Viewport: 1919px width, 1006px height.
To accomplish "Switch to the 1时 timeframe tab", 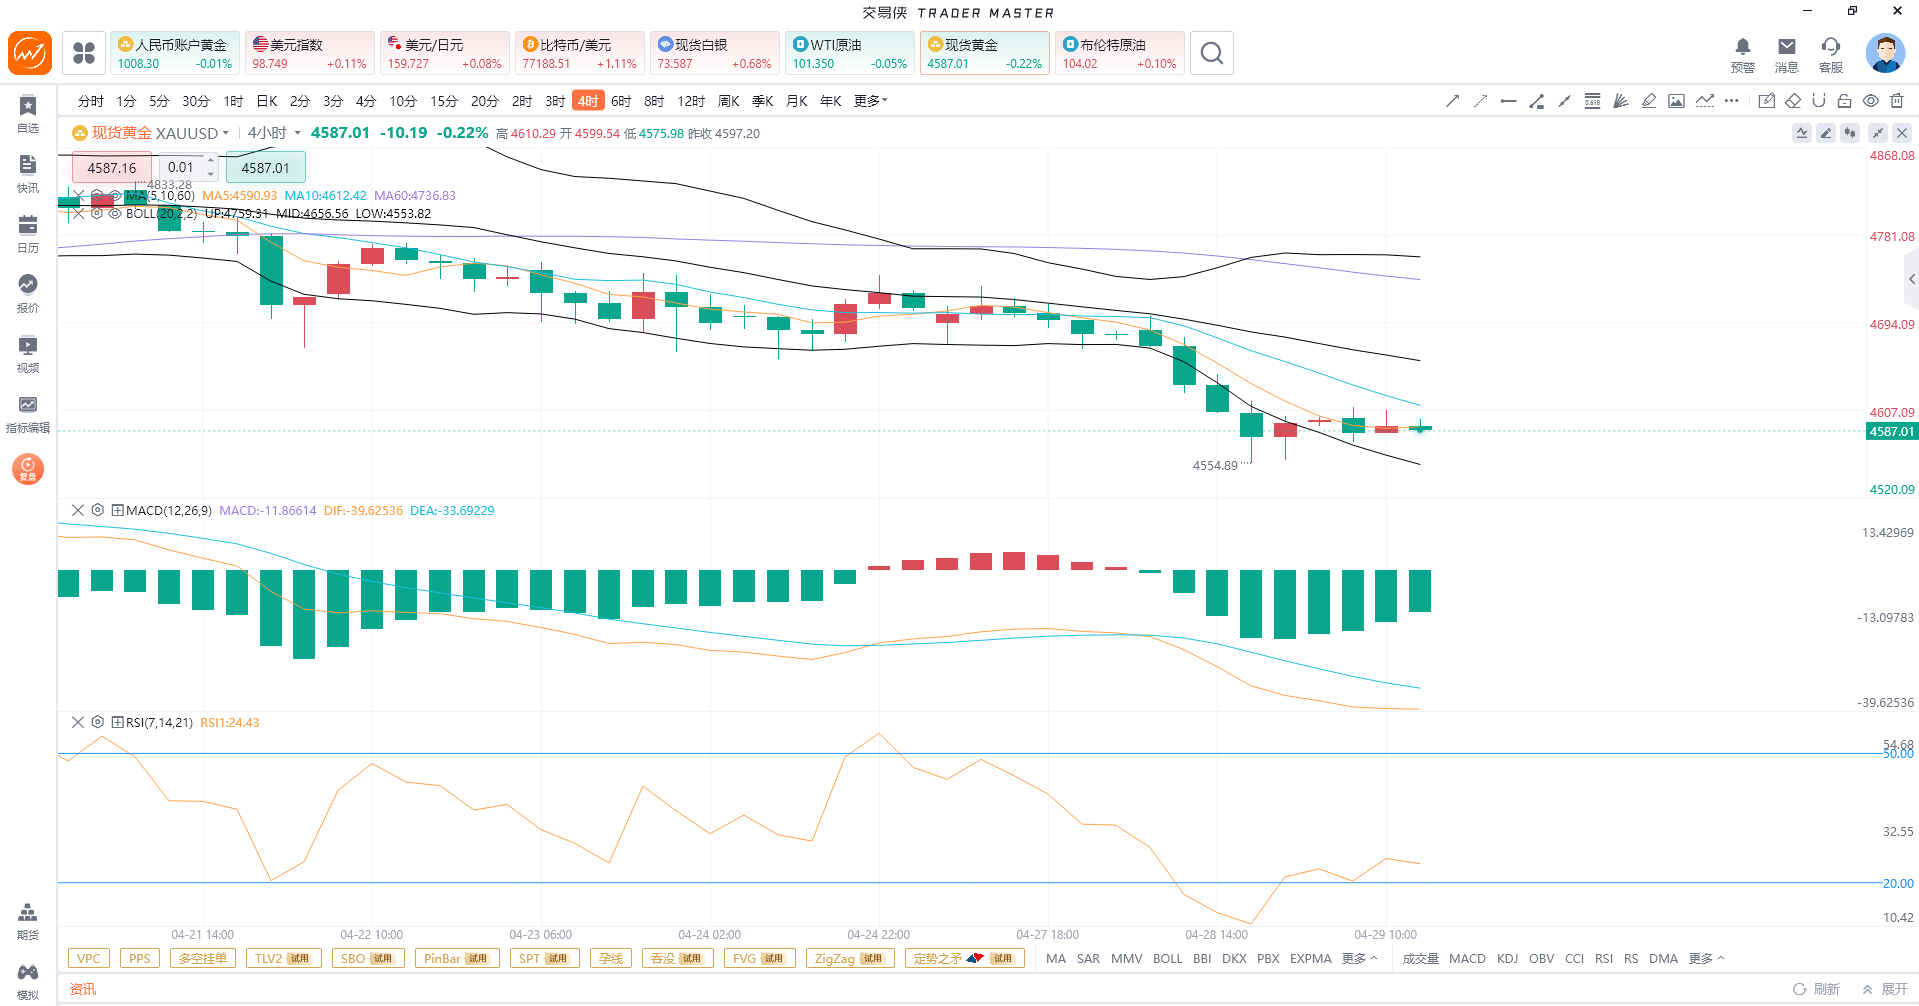I will click(x=233, y=101).
